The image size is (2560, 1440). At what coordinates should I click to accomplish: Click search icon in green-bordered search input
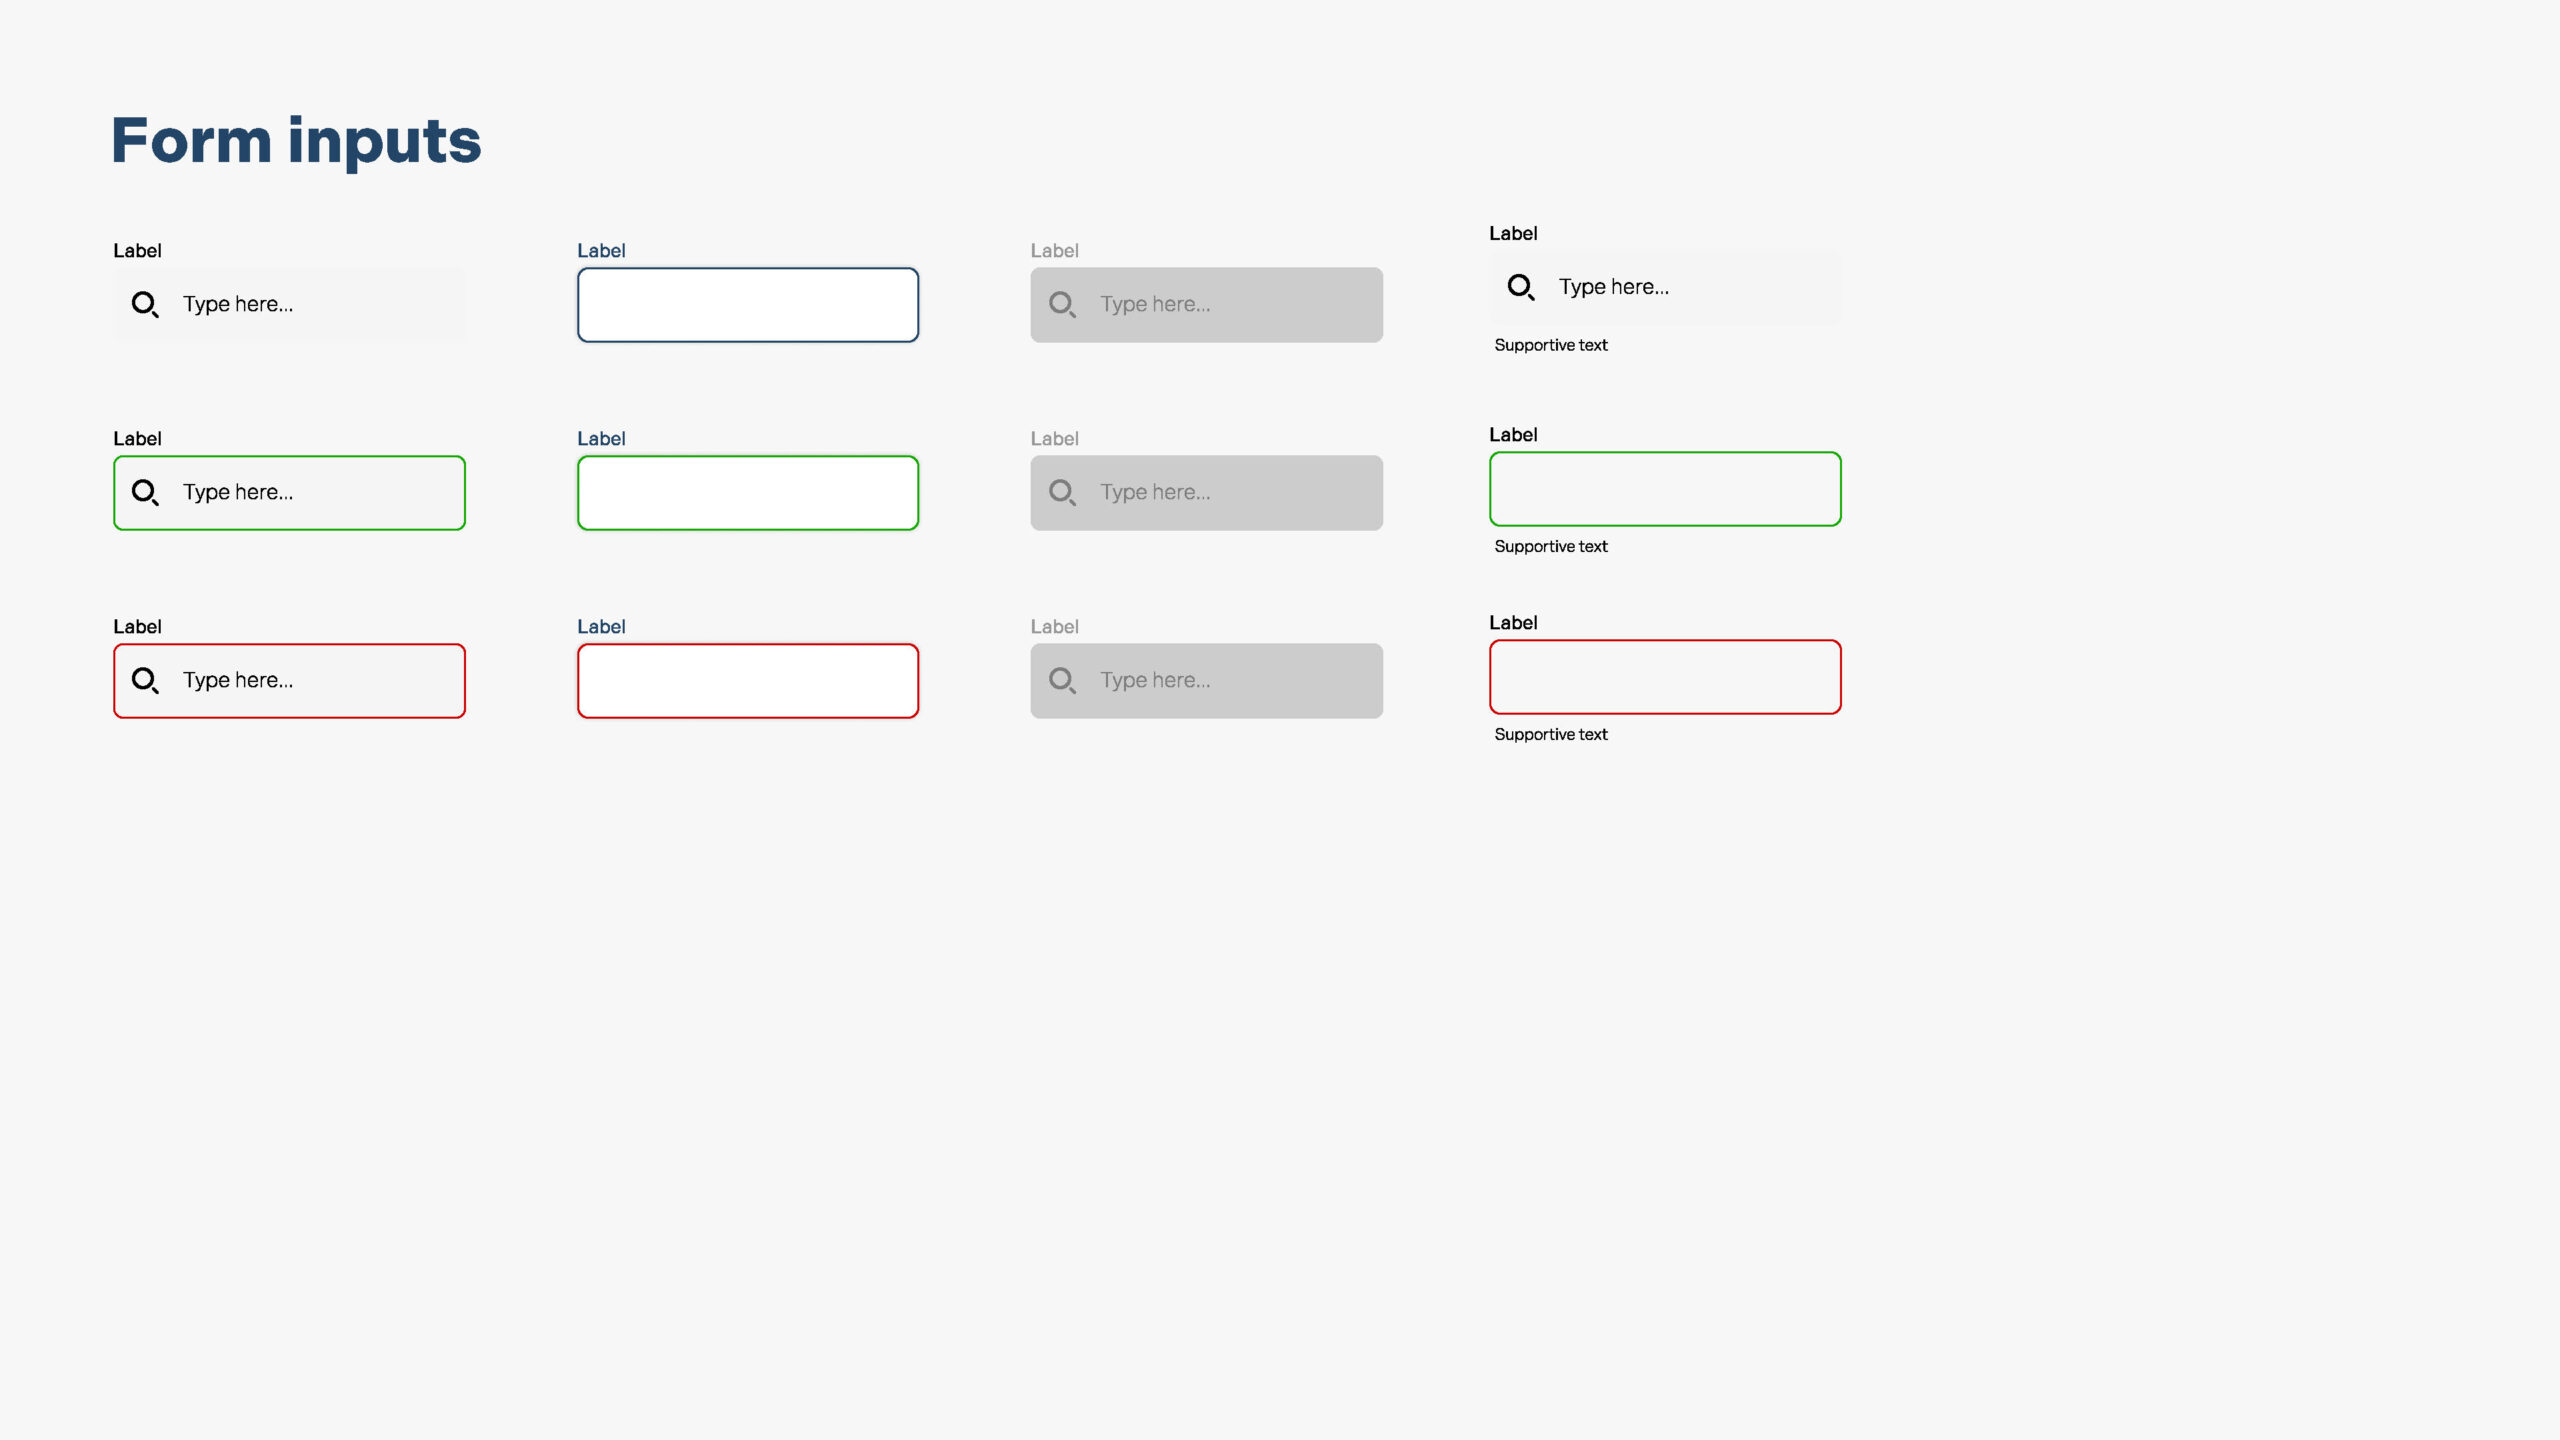click(145, 492)
